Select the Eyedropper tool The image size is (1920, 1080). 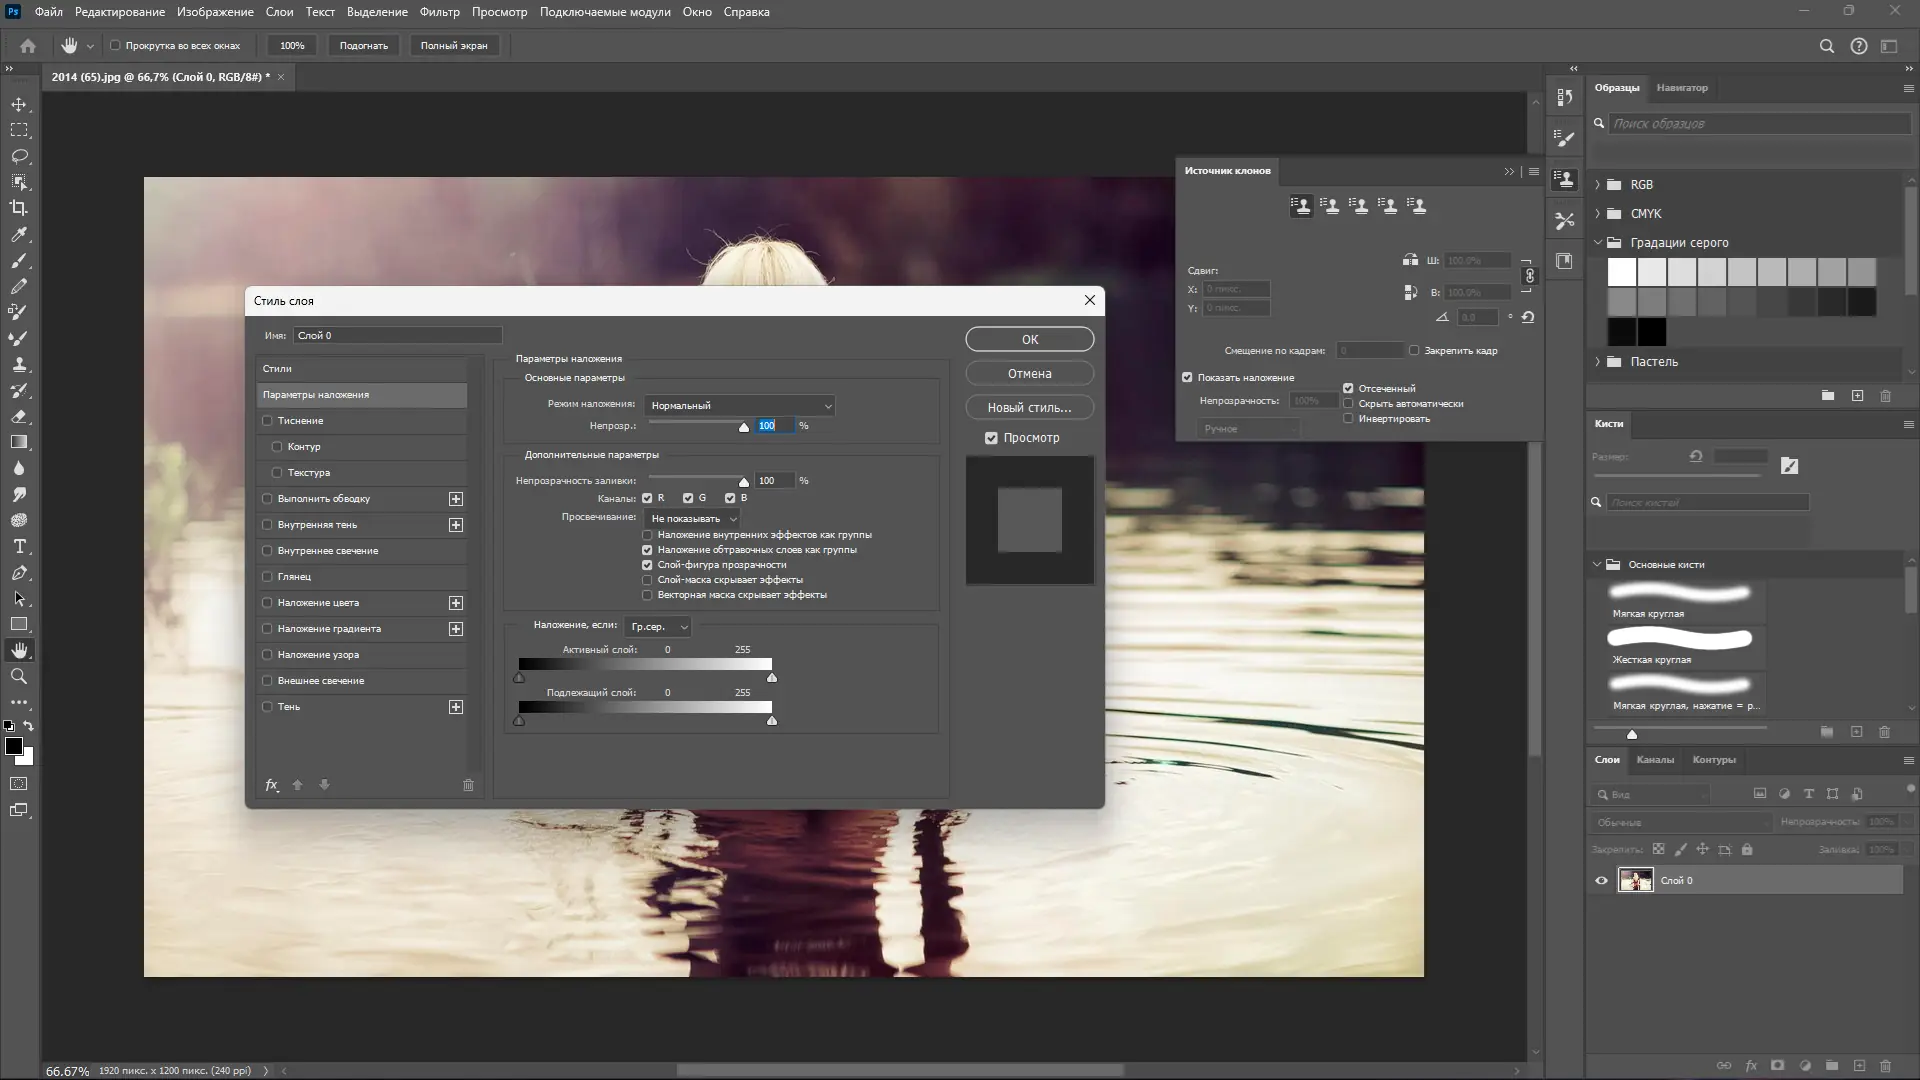19,234
